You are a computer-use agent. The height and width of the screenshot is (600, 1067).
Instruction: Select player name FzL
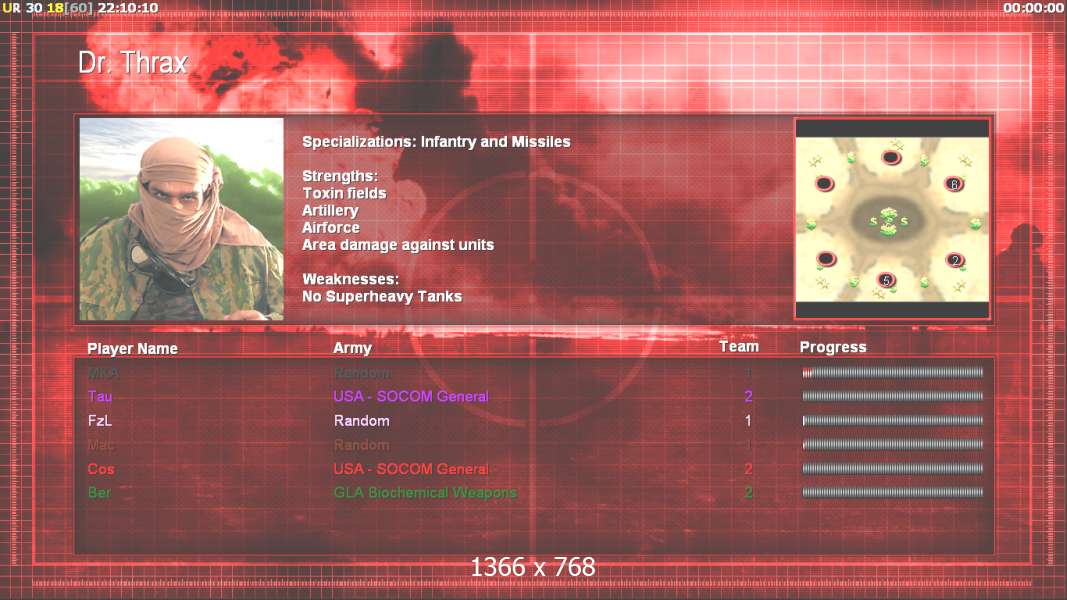[x=100, y=420]
